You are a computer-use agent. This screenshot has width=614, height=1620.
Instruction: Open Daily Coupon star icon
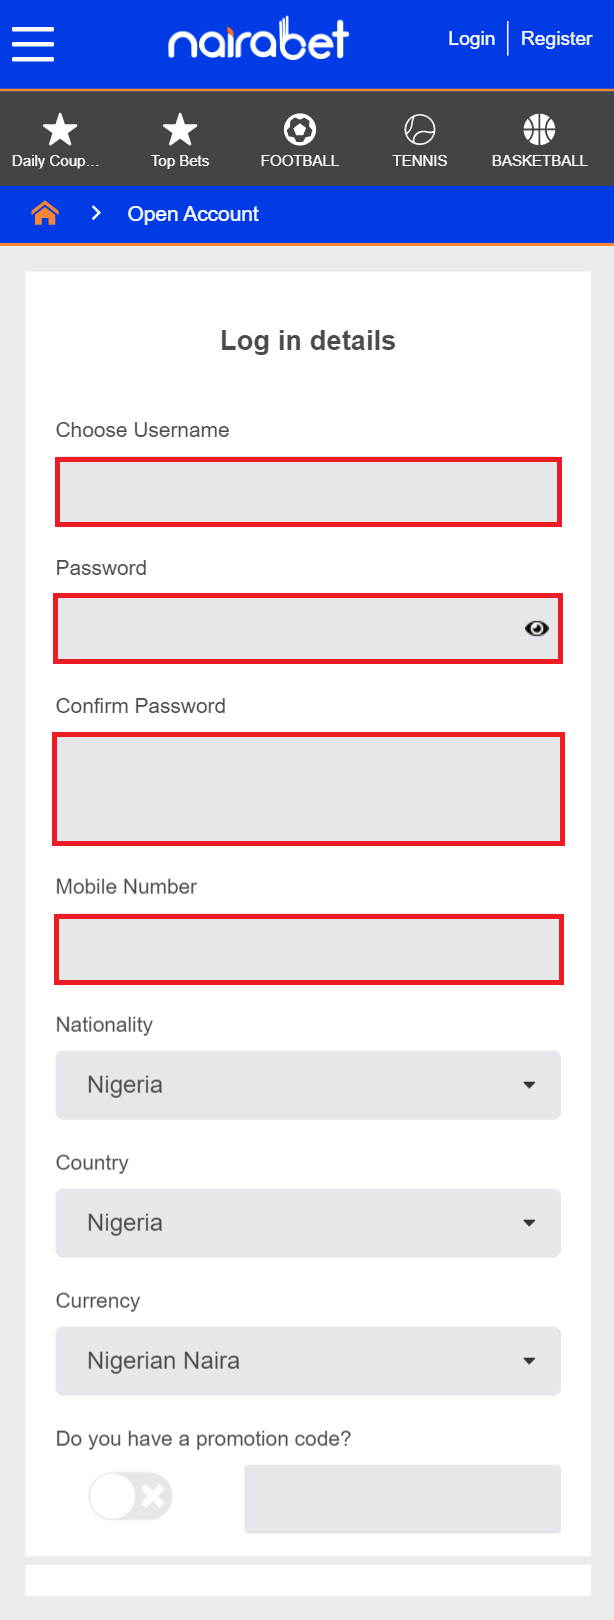point(60,130)
